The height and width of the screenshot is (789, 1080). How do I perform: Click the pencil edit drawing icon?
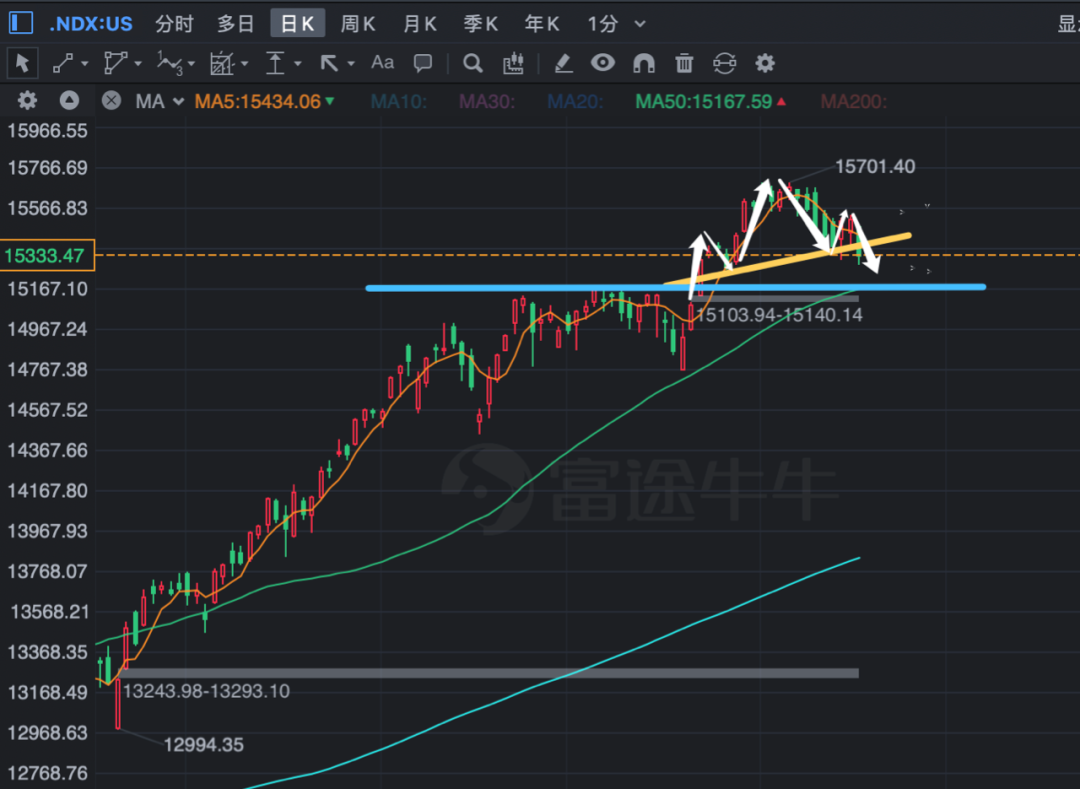tap(563, 63)
